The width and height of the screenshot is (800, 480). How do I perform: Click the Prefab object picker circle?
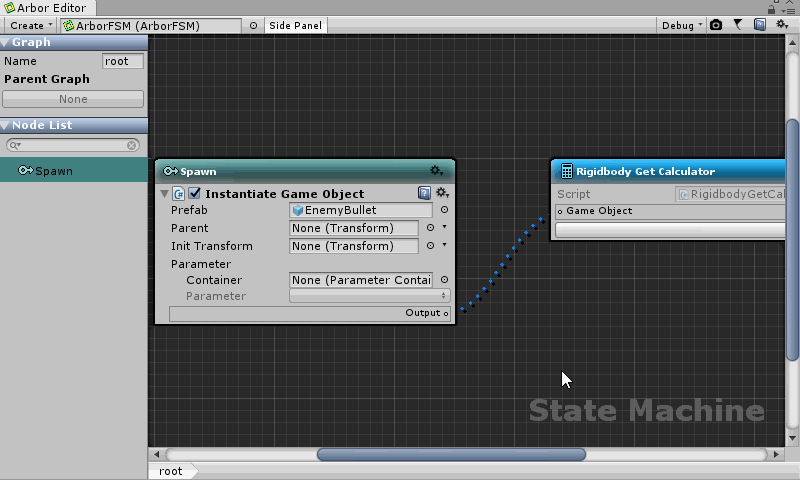[444, 211]
